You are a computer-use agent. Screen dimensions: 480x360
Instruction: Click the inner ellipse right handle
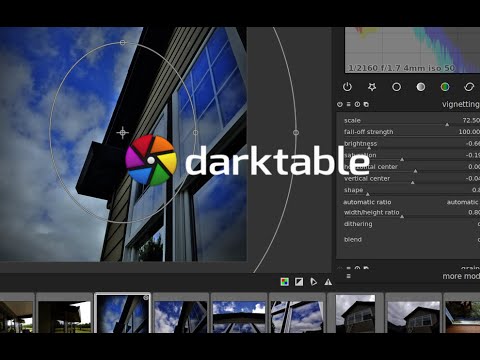(196, 133)
